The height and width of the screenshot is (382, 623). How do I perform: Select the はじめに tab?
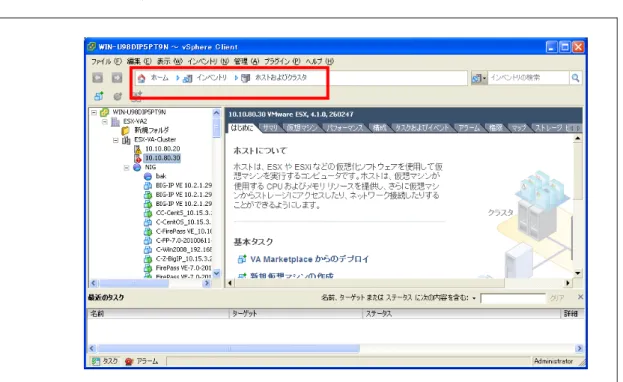(x=242, y=128)
